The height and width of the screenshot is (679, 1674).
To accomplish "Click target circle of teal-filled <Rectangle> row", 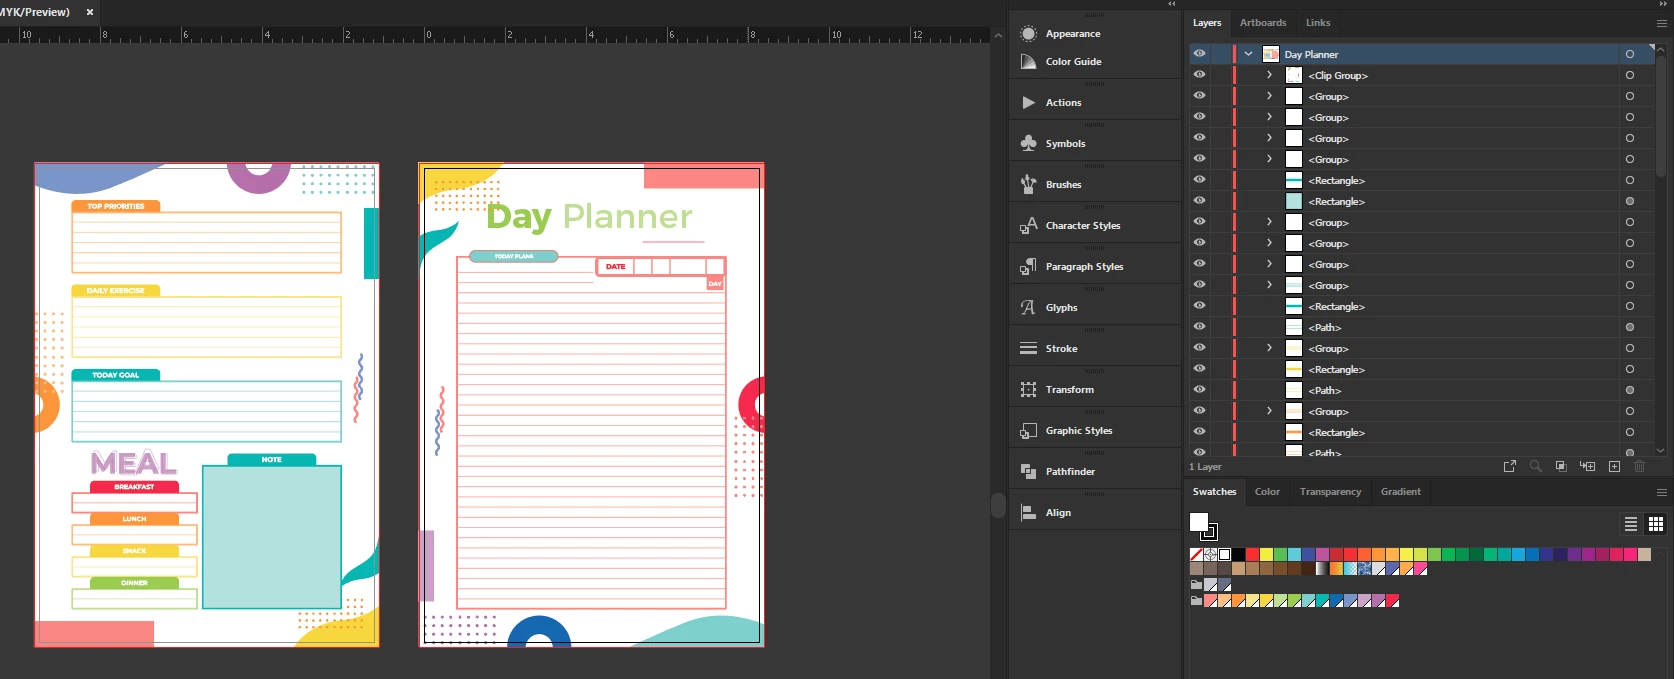I will (x=1630, y=201).
